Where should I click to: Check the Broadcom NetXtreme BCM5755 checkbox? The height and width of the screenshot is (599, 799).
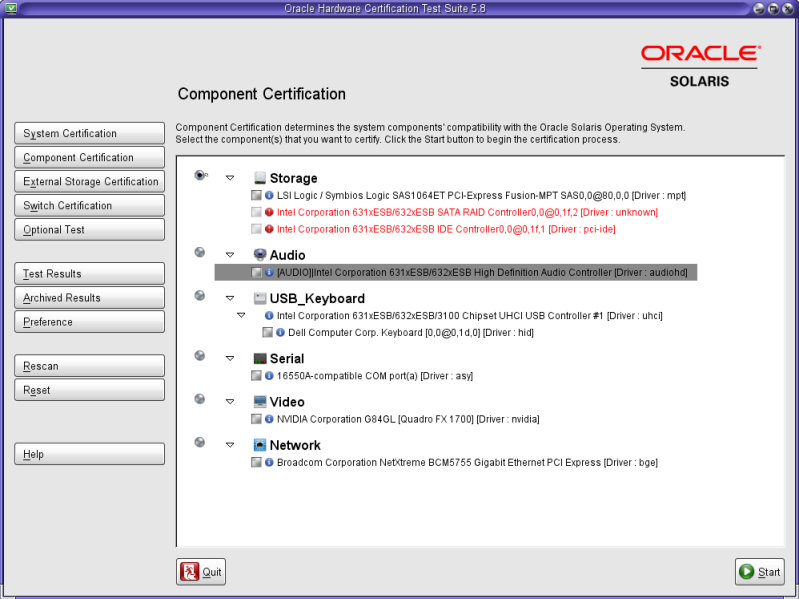pyautogui.click(x=256, y=462)
